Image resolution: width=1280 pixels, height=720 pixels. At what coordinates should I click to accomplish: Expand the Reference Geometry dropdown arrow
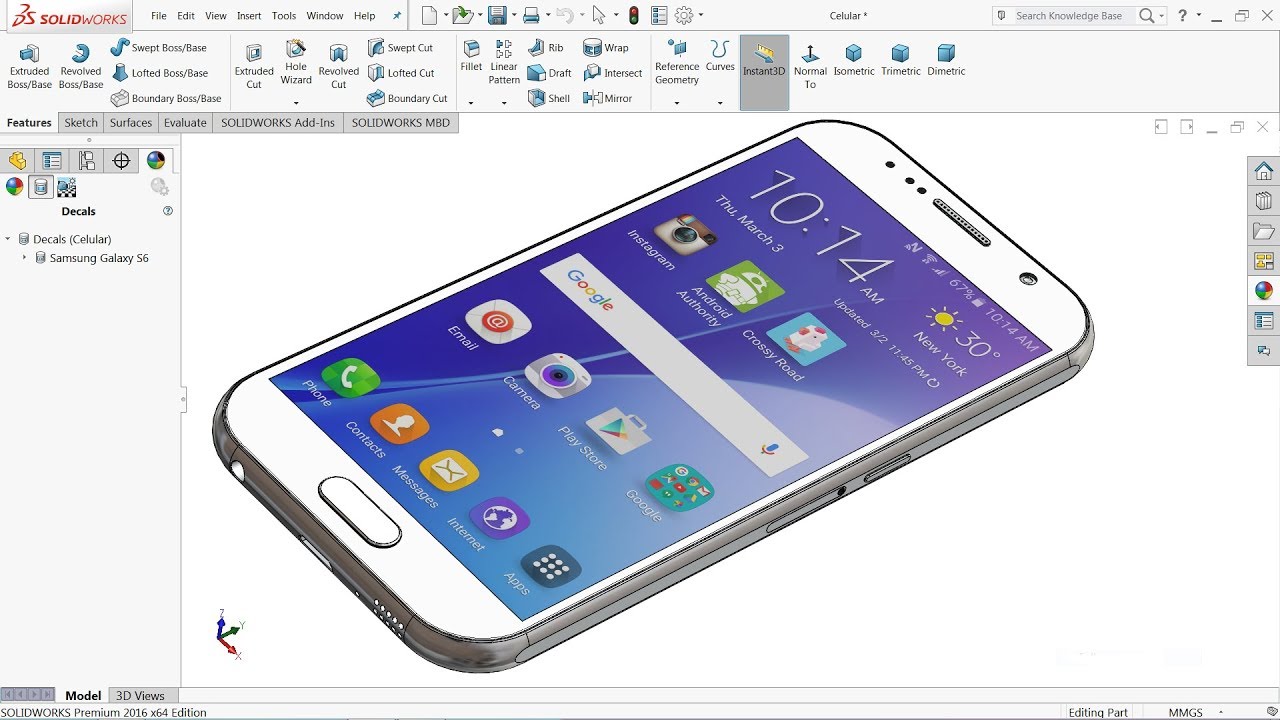click(677, 102)
